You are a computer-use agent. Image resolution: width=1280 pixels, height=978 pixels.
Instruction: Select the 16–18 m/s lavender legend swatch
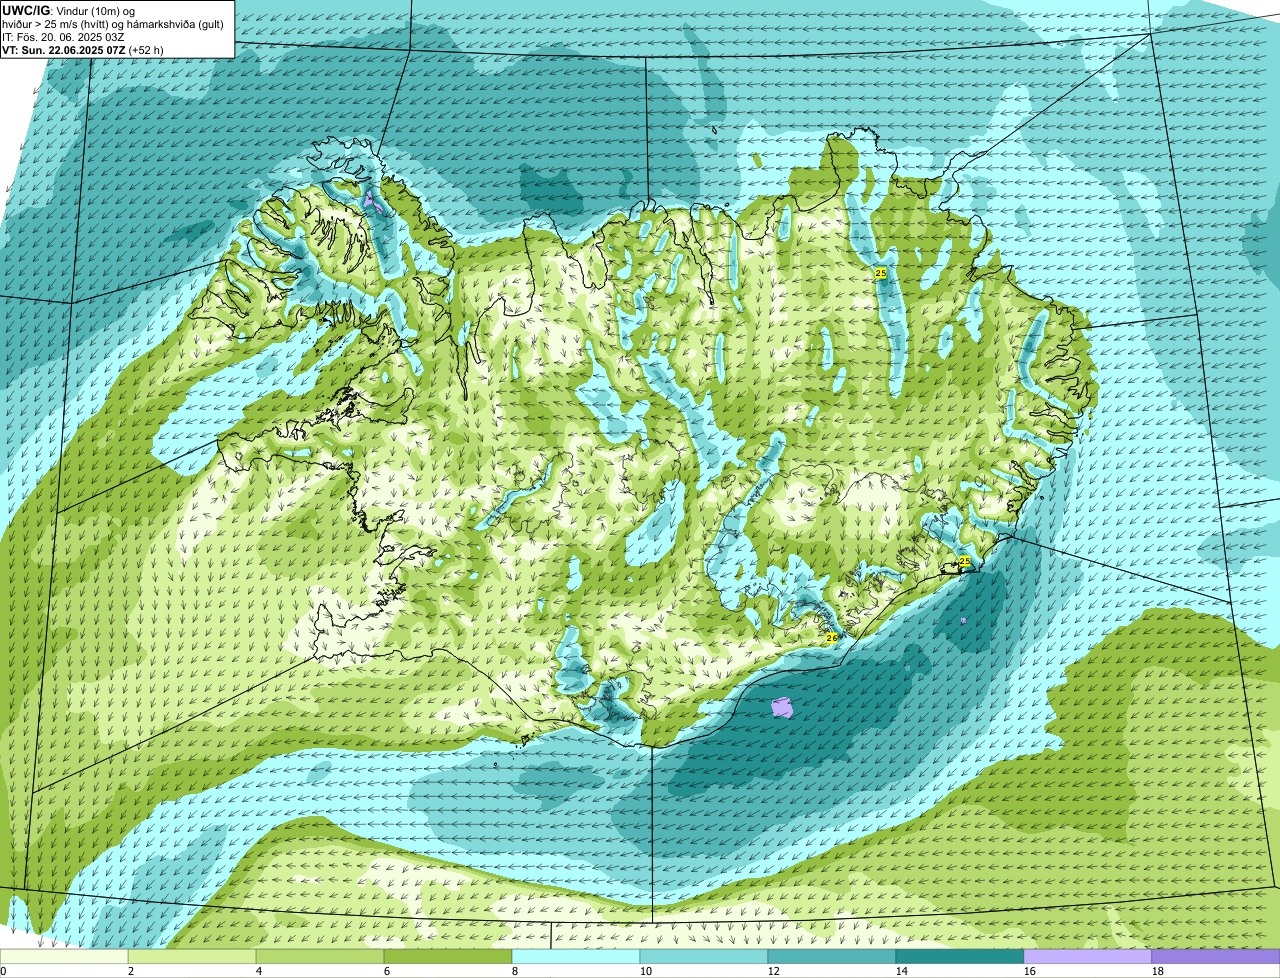(x=1088, y=956)
